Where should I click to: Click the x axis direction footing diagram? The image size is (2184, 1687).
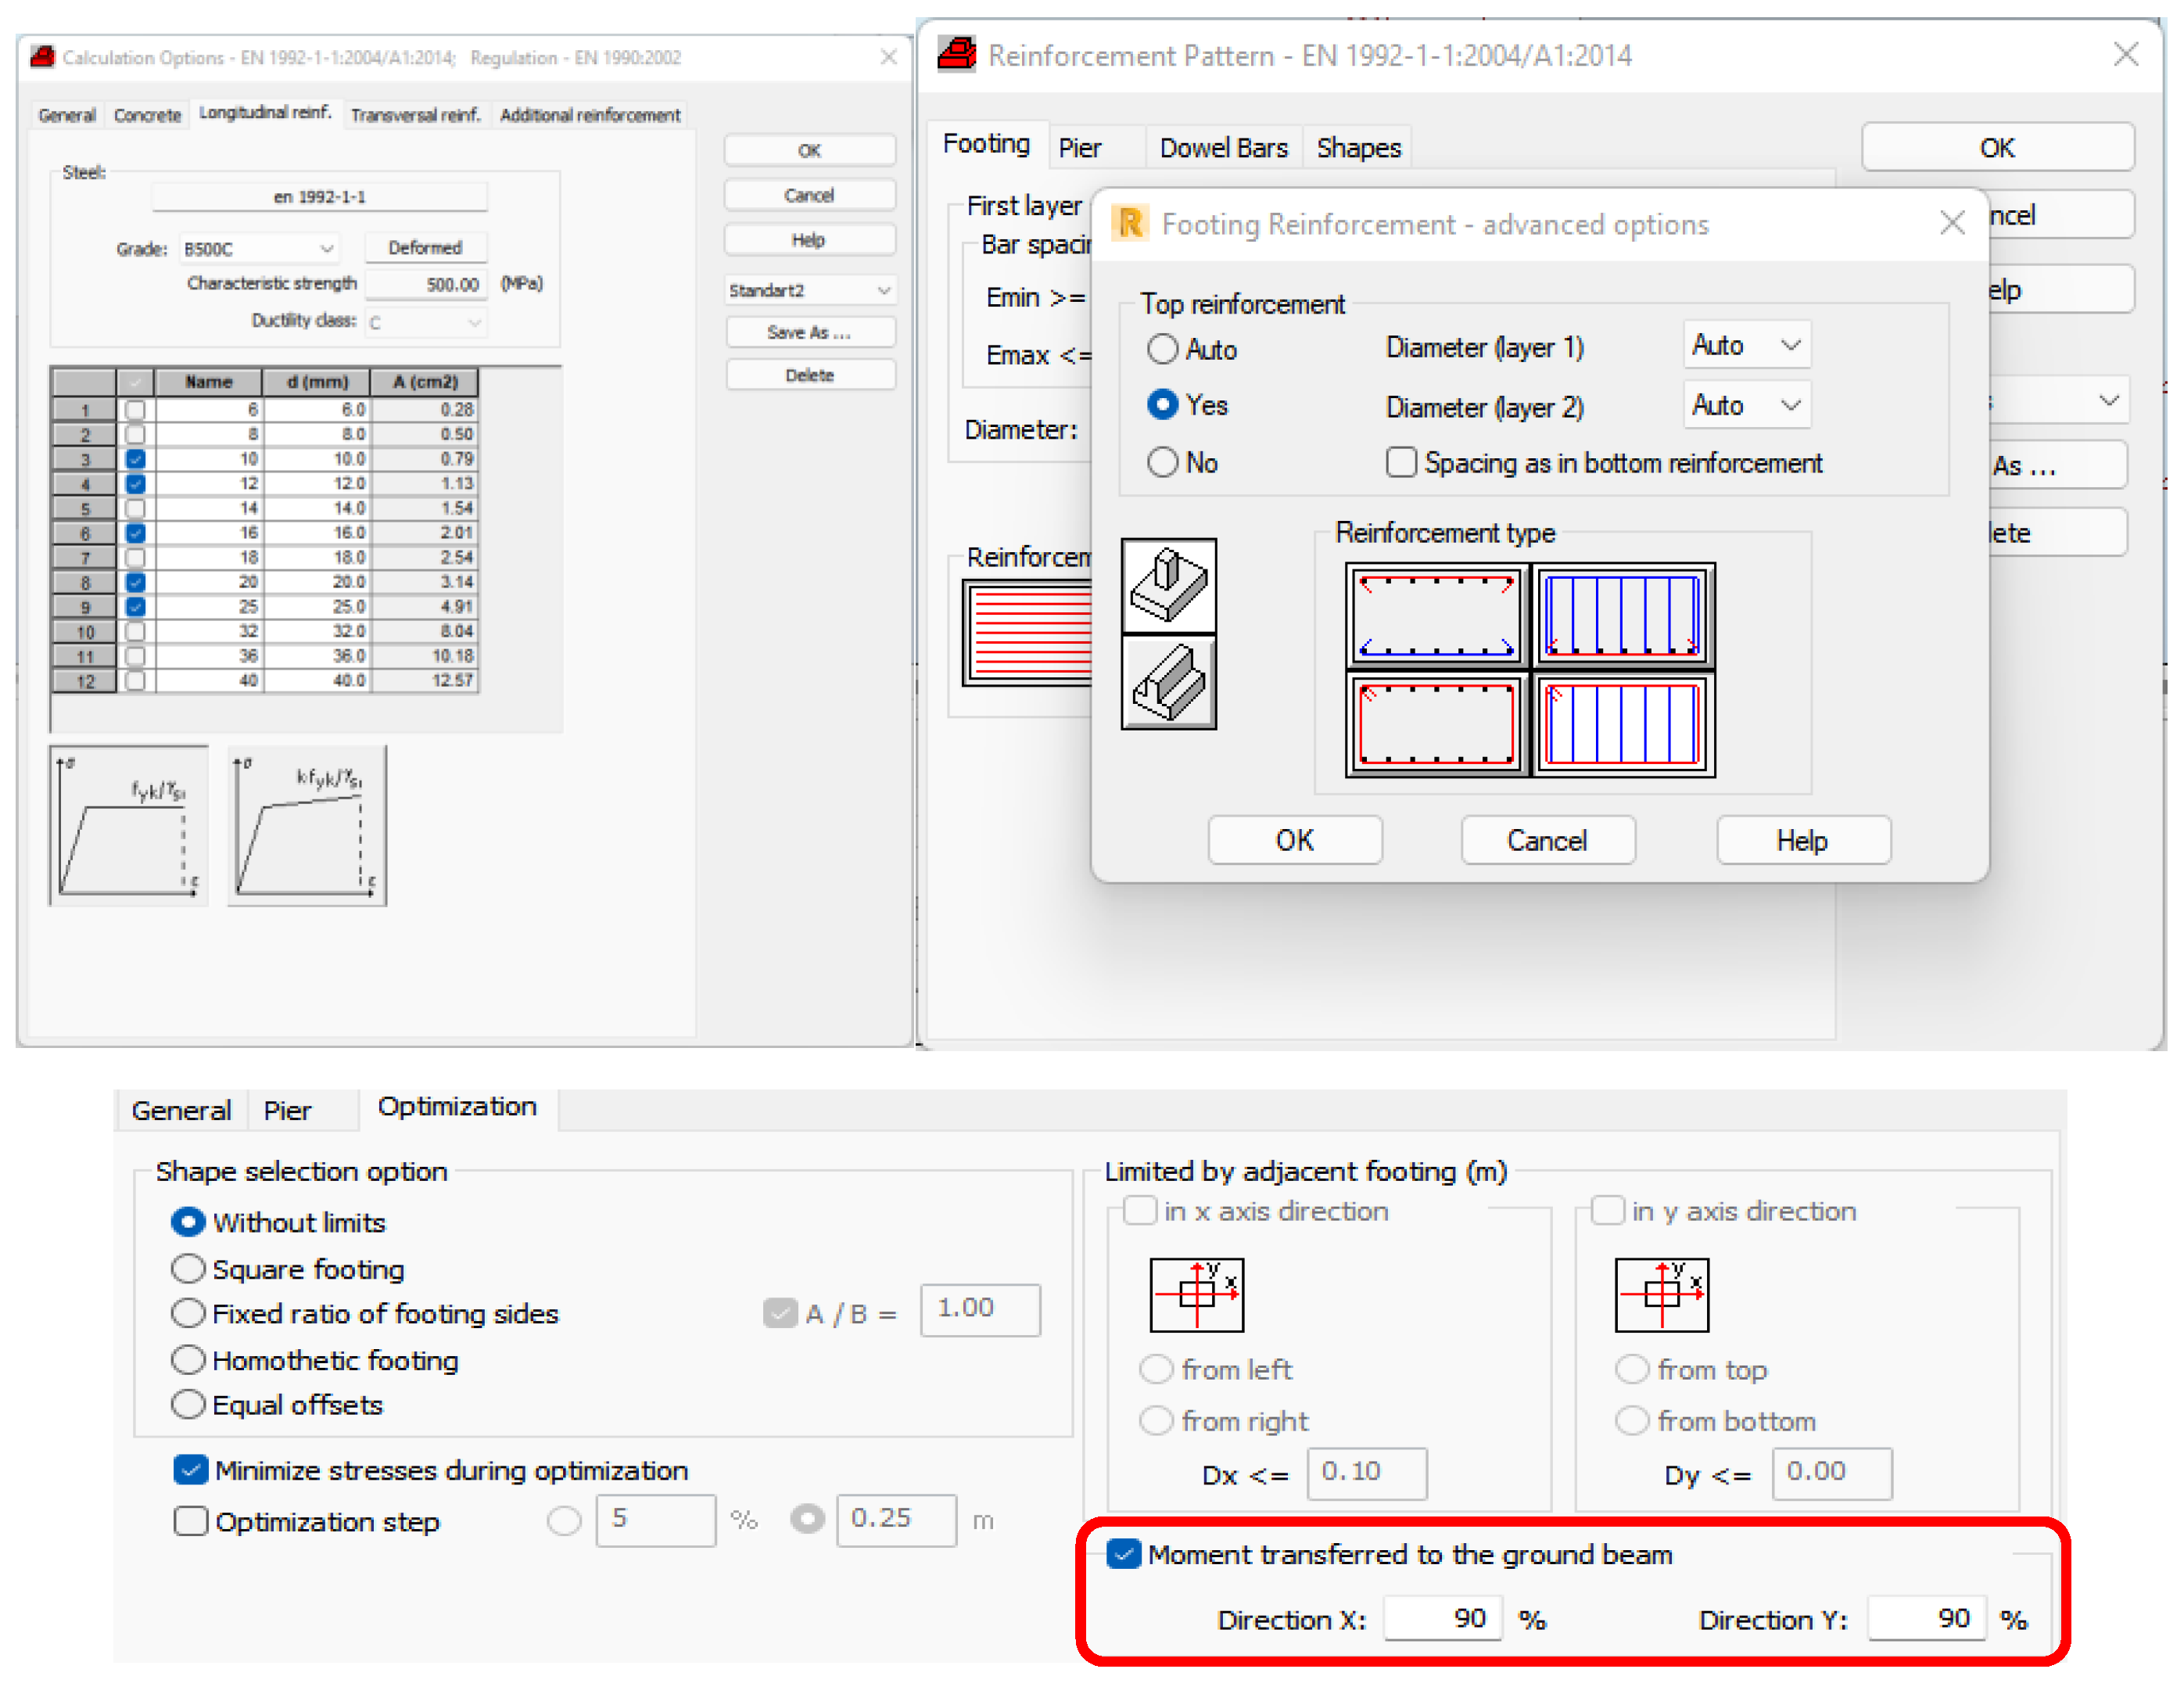click(1196, 1294)
